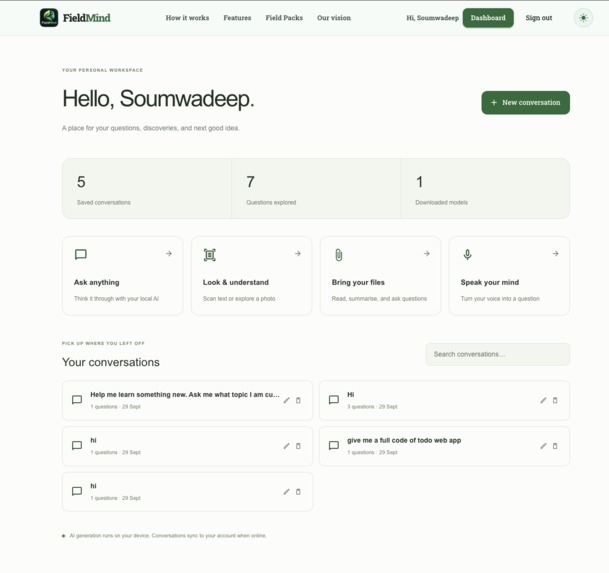
Task: Go to Features in the top navigation
Action: [237, 18]
